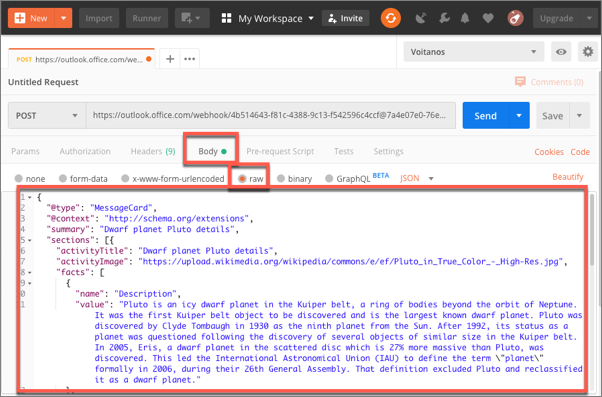Click the Upgrade button
This screenshot has width=602, height=397.
pyautogui.click(x=556, y=18)
